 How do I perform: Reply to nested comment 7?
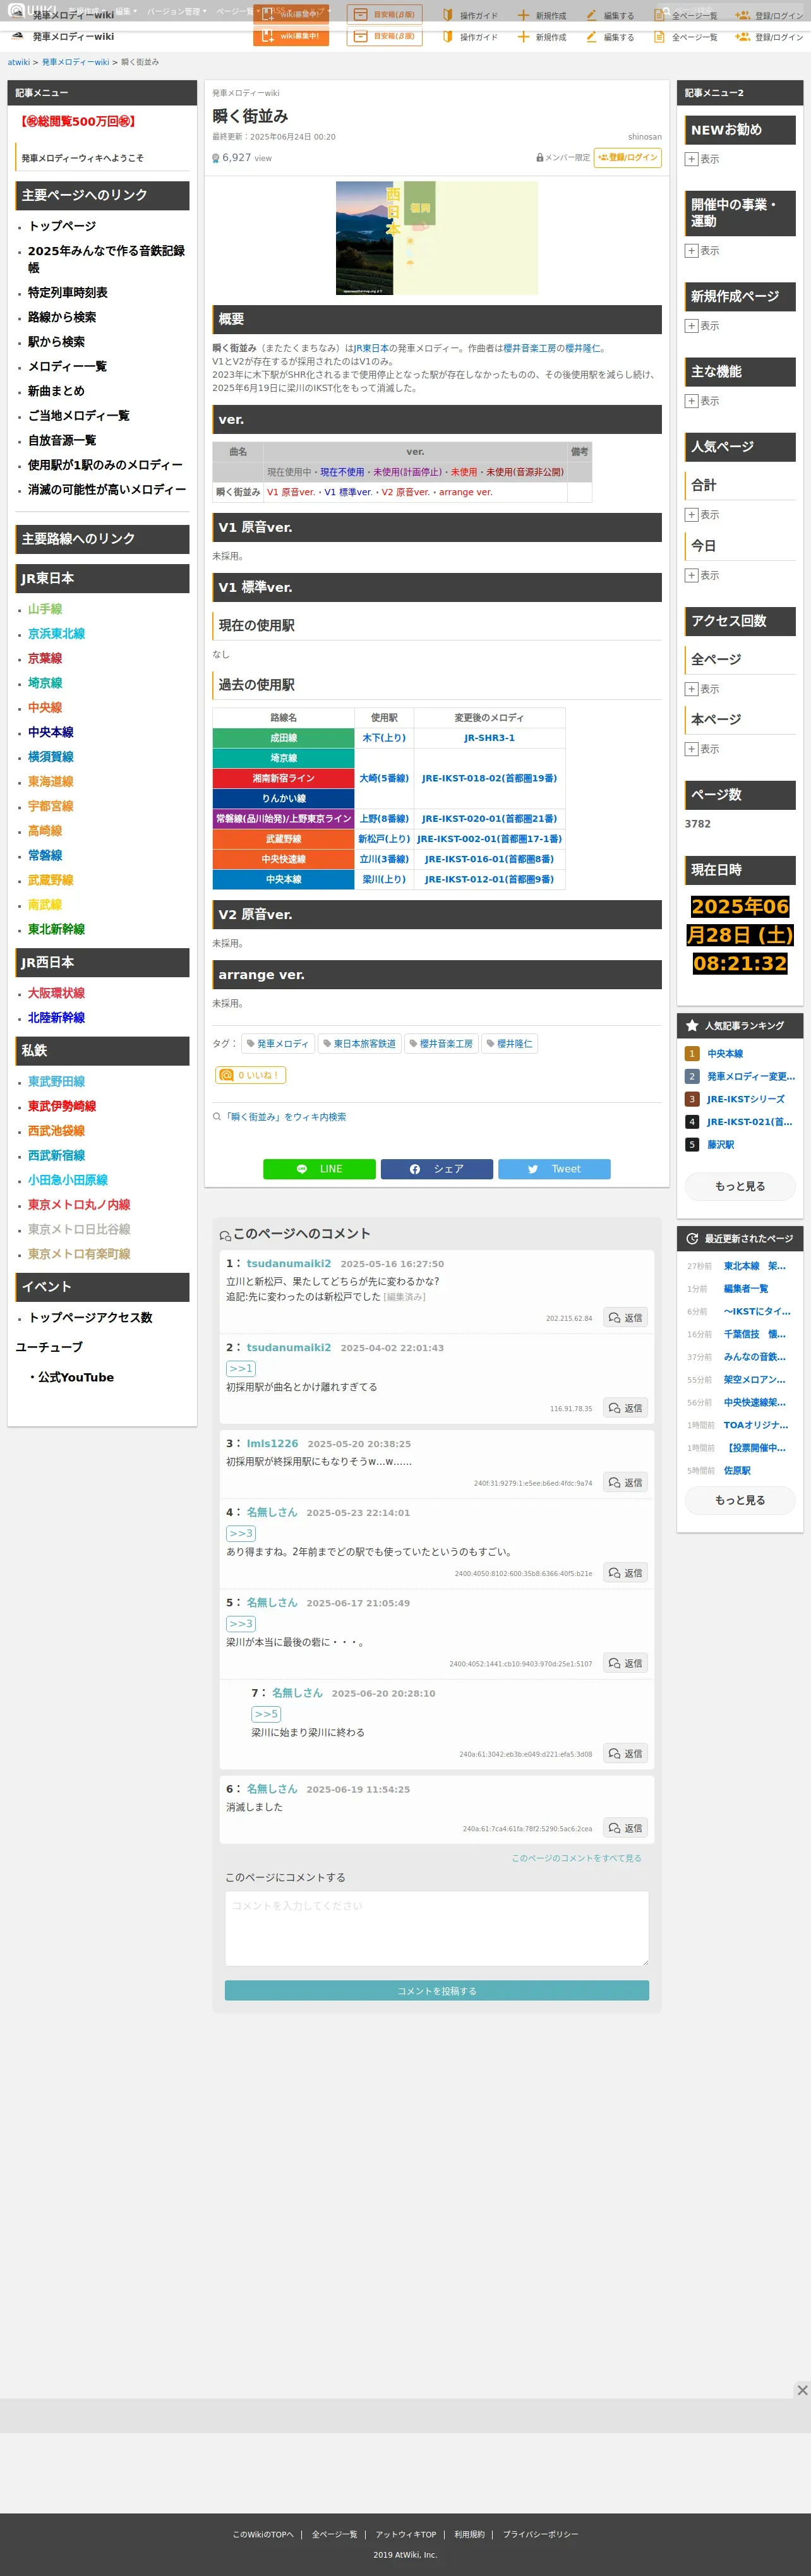tap(625, 1753)
